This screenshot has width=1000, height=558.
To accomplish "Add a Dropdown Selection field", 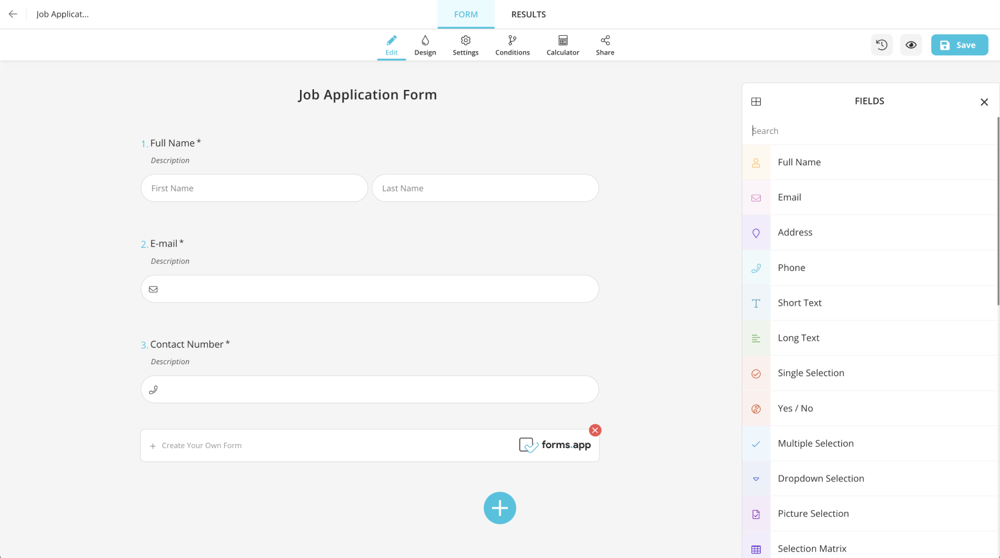I will point(820,478).
